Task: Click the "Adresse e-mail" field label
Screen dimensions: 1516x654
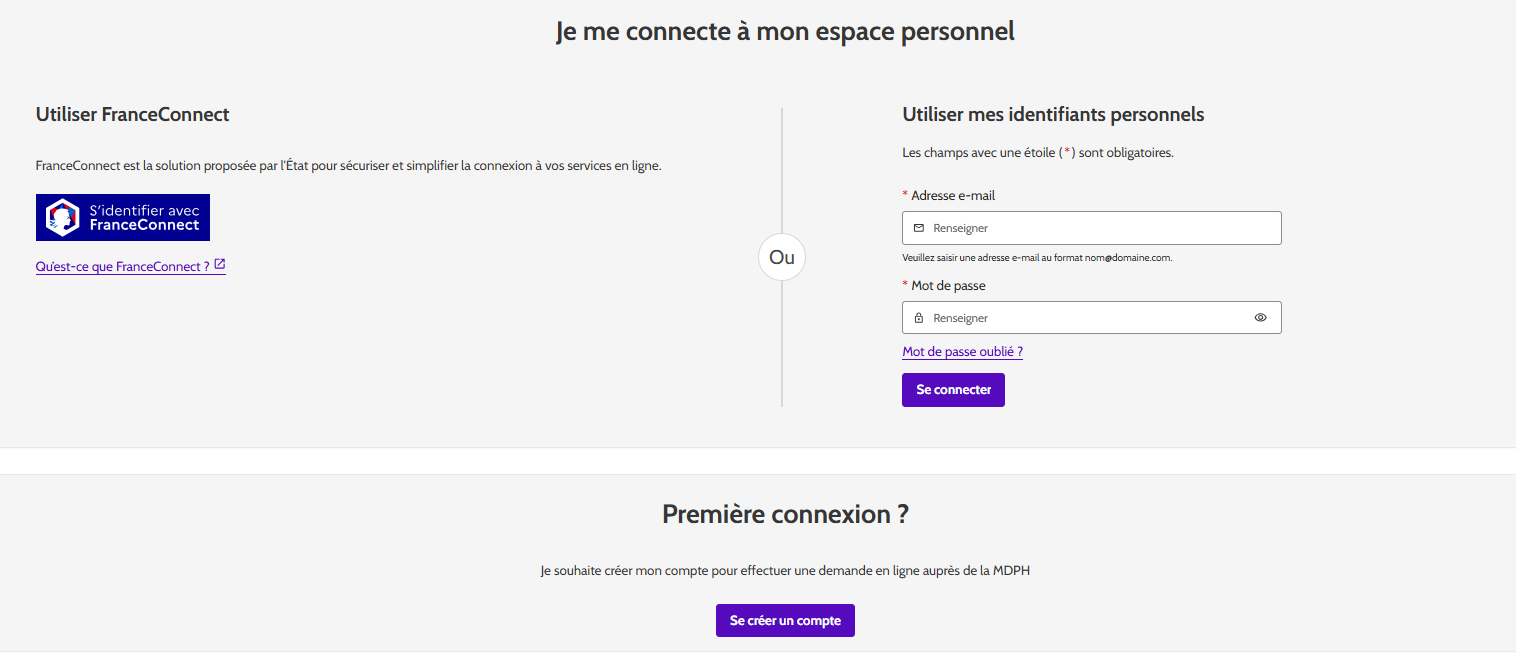Action: (952, 196)
